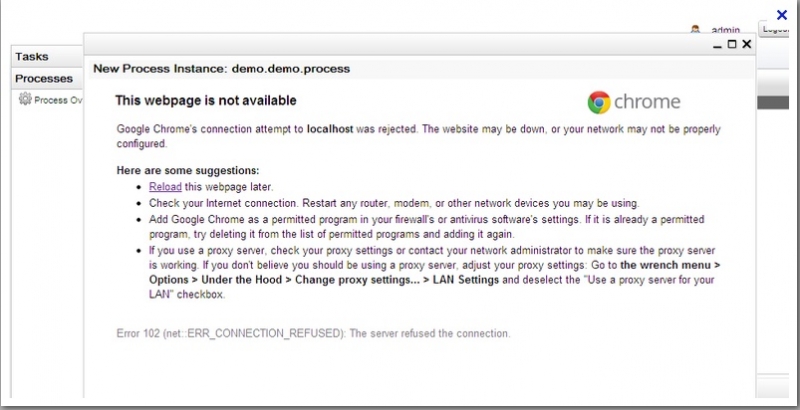This screenshot has height=410, width=800.
Task: Close the New Process Instance dialog
Action: pos(746,45)
